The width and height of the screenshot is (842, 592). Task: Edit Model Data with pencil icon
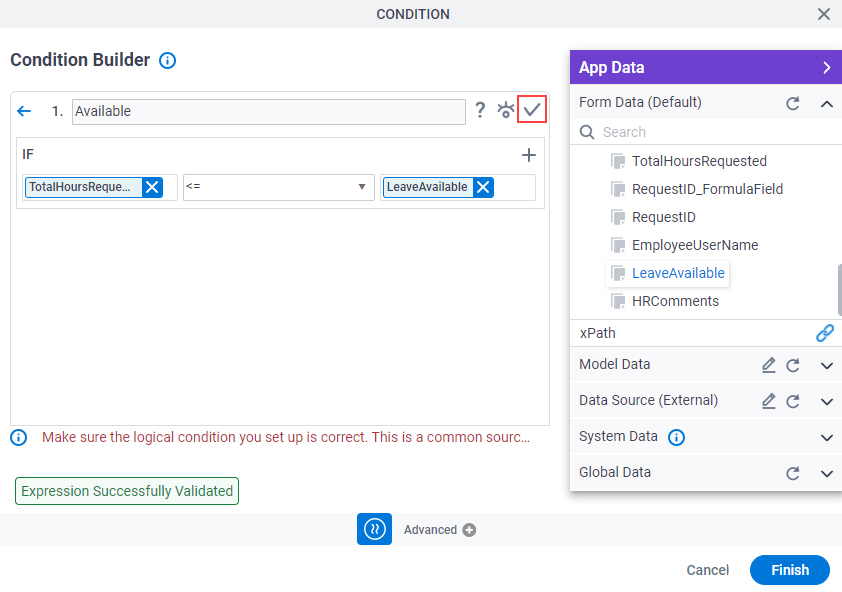[x=768, y=365]
